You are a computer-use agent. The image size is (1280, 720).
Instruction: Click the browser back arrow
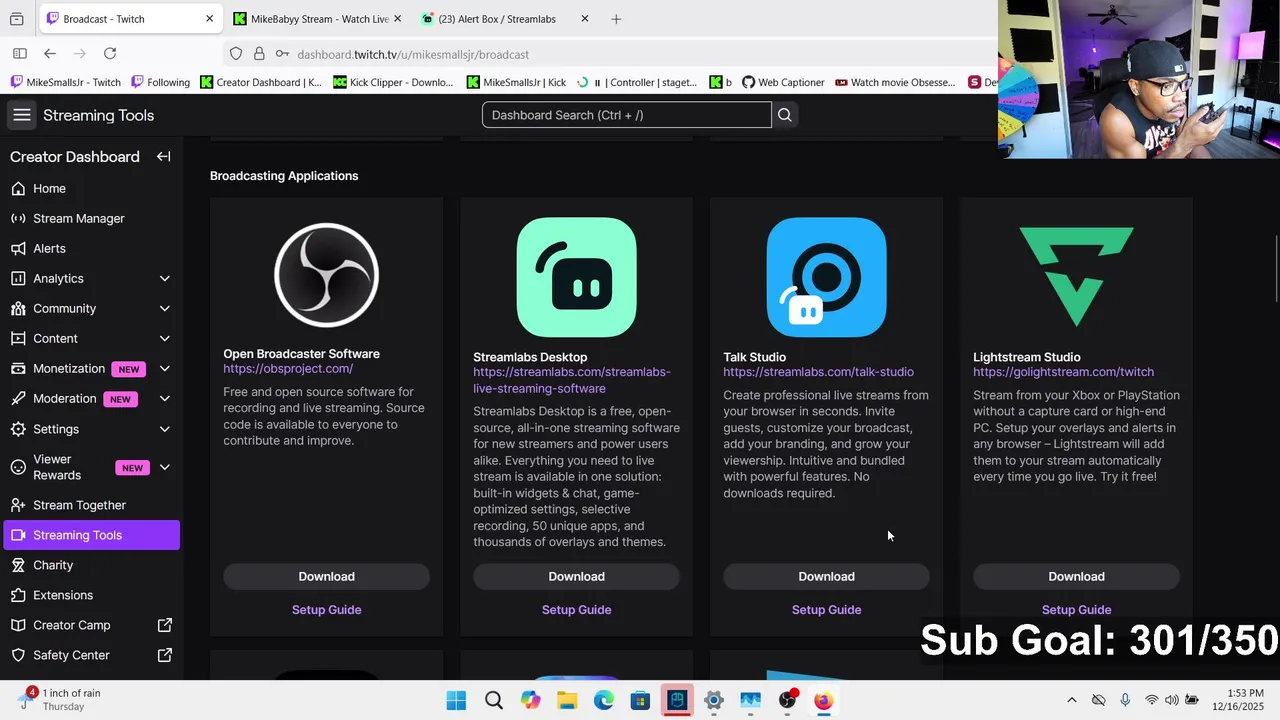50,54
